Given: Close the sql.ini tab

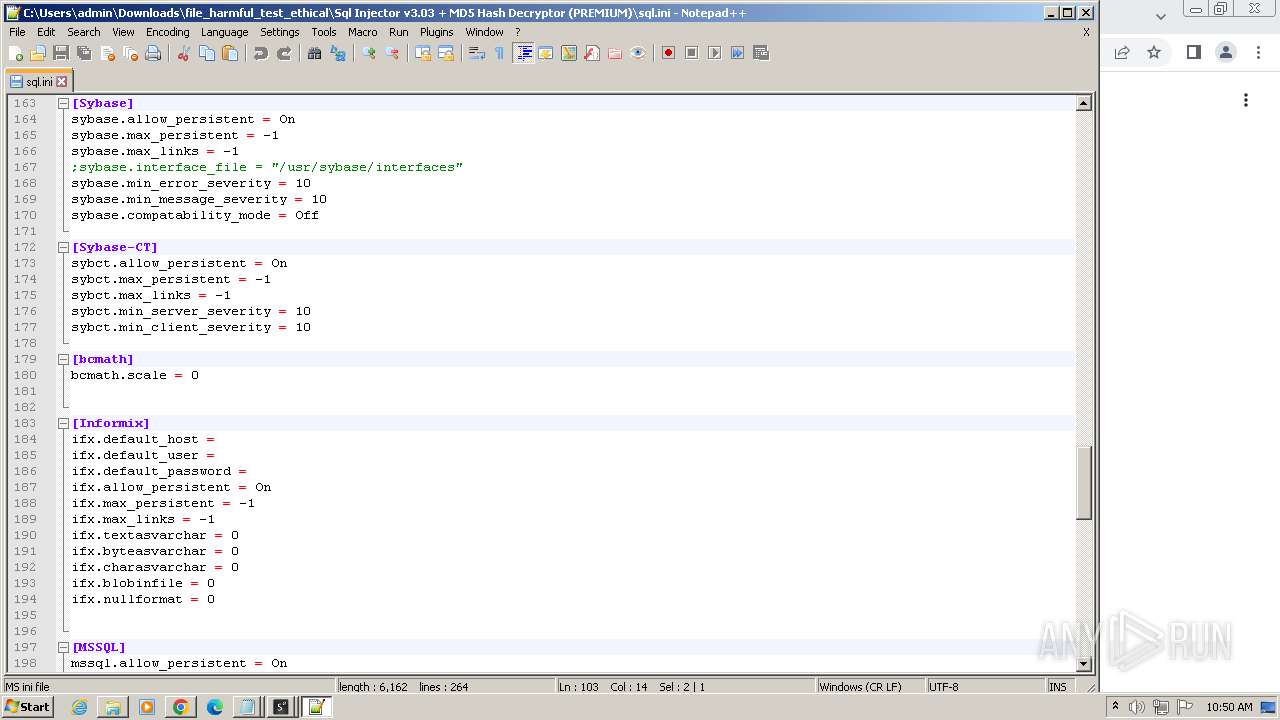Looking at the screenshot, I should [62, 82].
